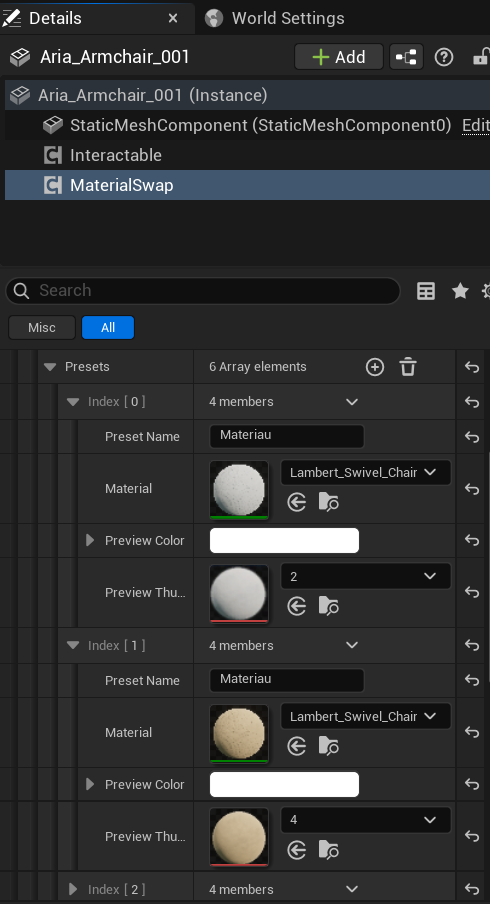Click Index [0] Material thumbnail
The height and width of the screenshot is (904, 490).
click(239, 489)
